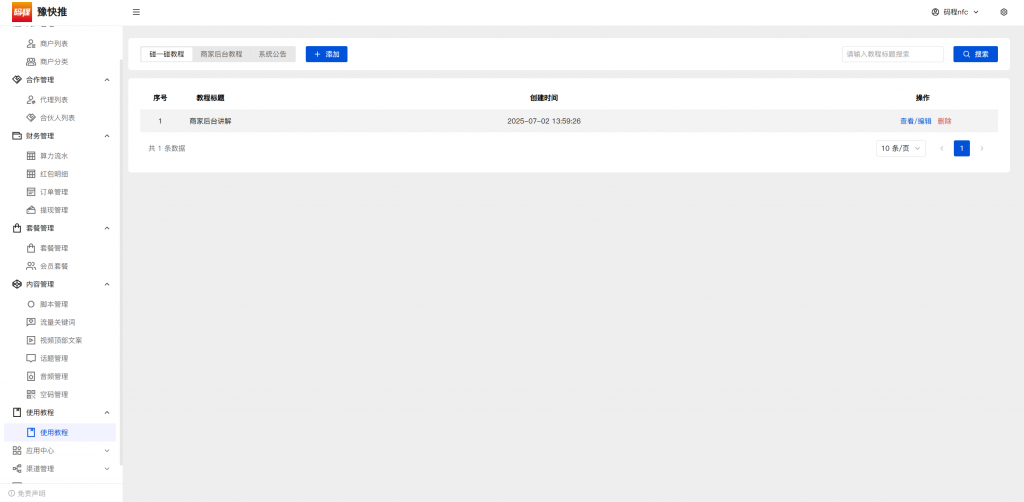Open 流量关键词 page
Image resolution: width=1024 pixels, height=502 pixels.
pos(57,322)
